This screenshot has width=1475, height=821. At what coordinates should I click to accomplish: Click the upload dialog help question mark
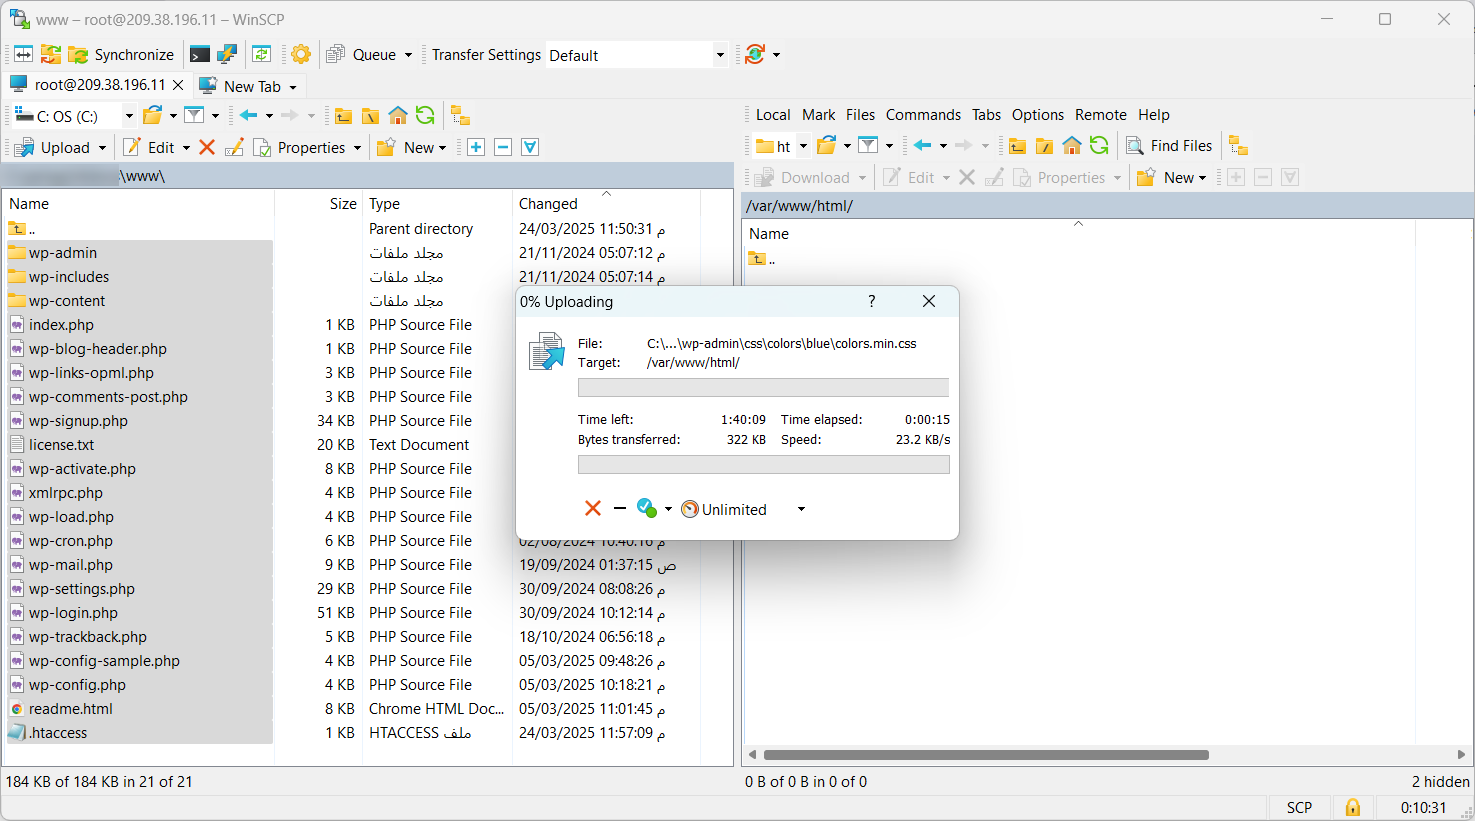pos(872,301)
